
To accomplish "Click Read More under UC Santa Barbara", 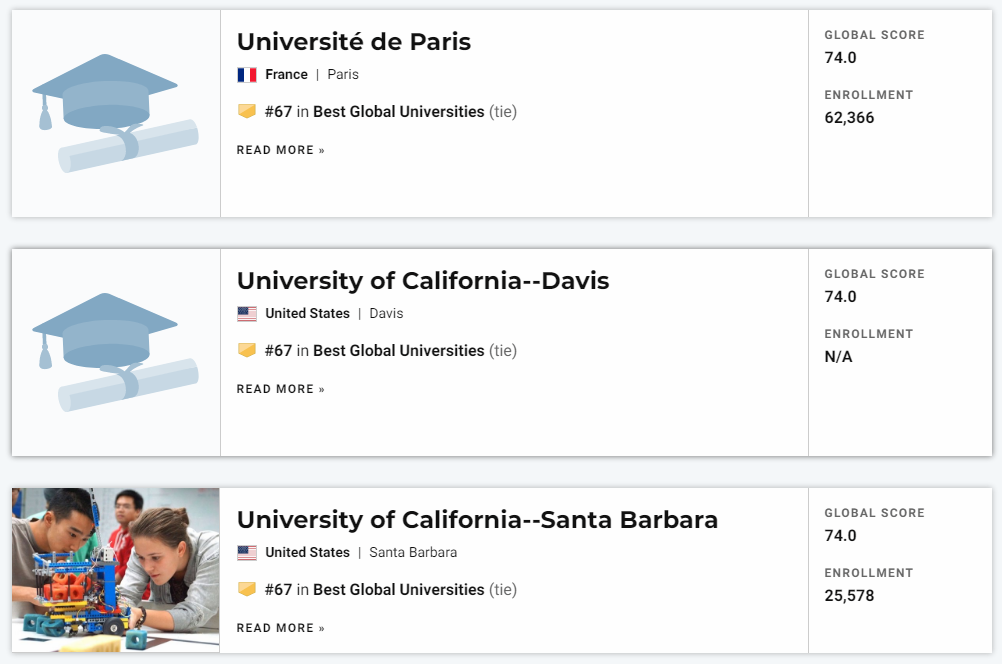I will pos(281,628).
